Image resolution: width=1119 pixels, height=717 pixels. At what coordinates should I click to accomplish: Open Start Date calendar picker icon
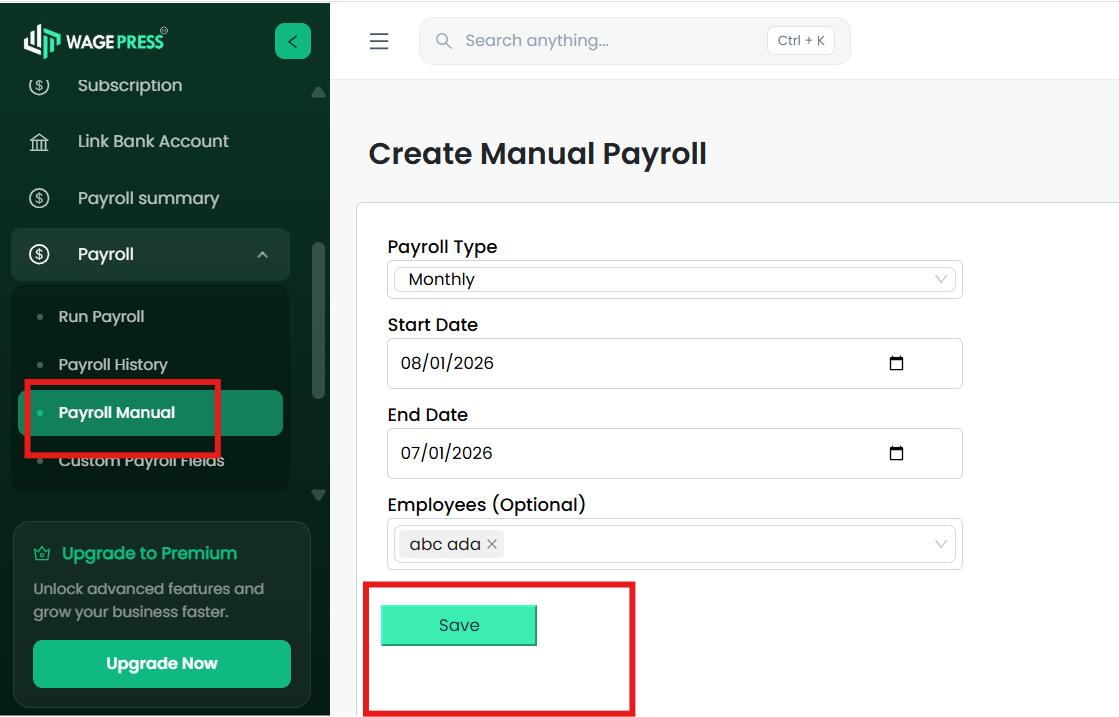[896, 363]
